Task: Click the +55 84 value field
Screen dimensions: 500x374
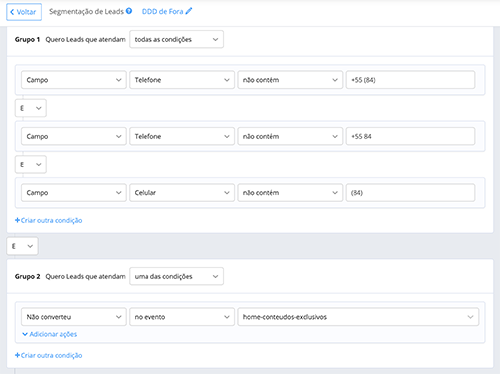Action: pyautogui.click(x=410, y=136)
